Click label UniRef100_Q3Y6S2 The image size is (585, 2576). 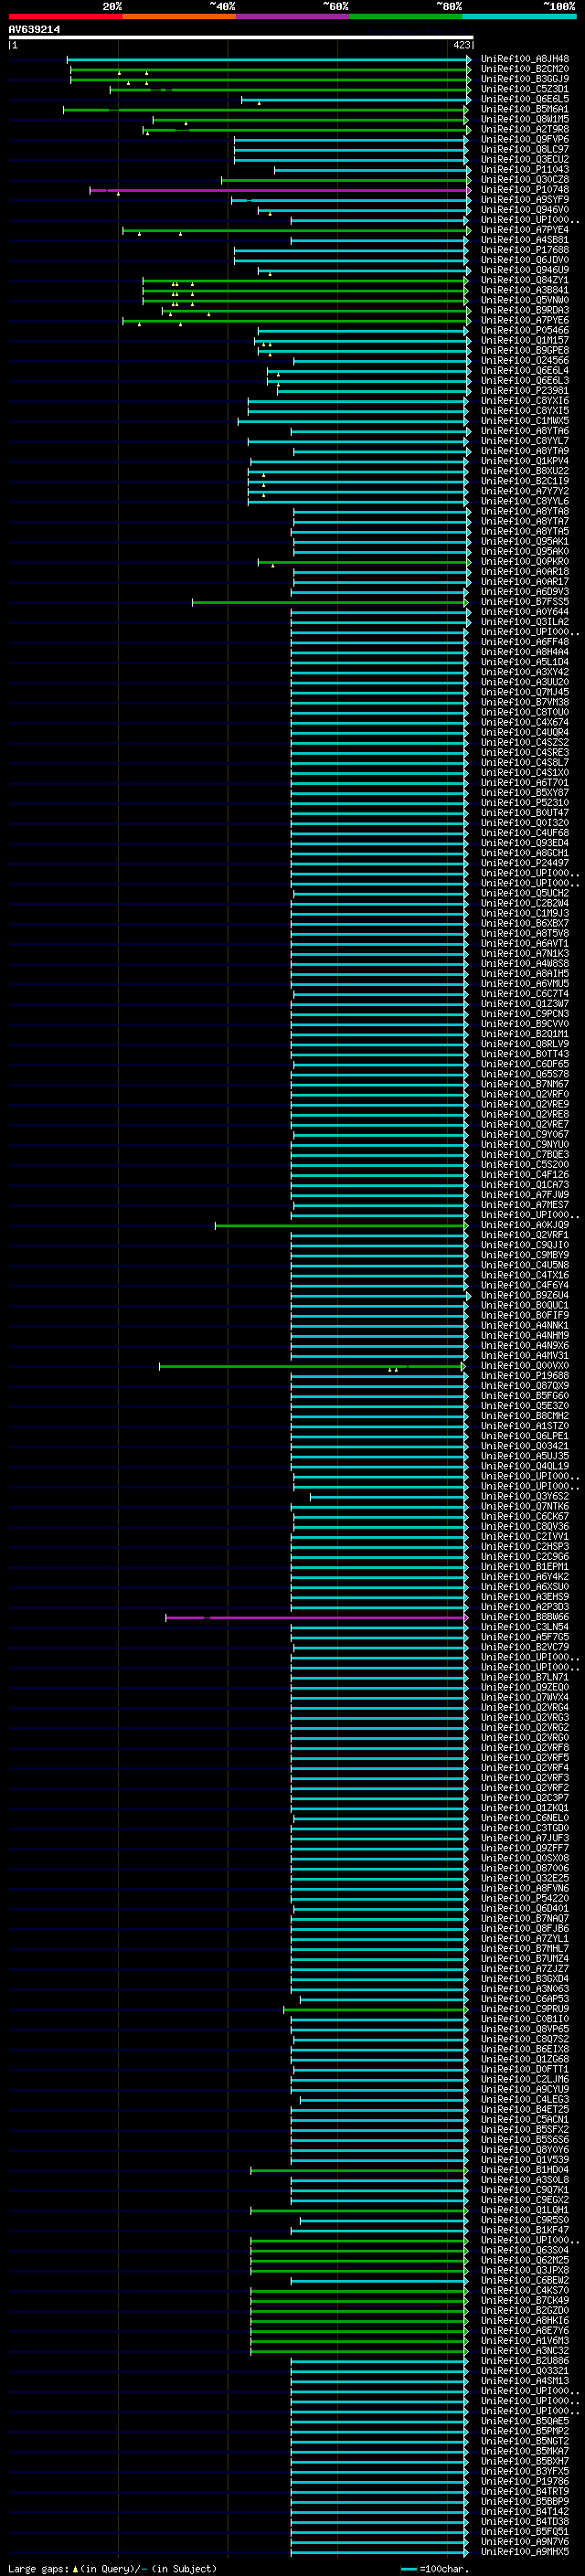[x=525, y=1497]
